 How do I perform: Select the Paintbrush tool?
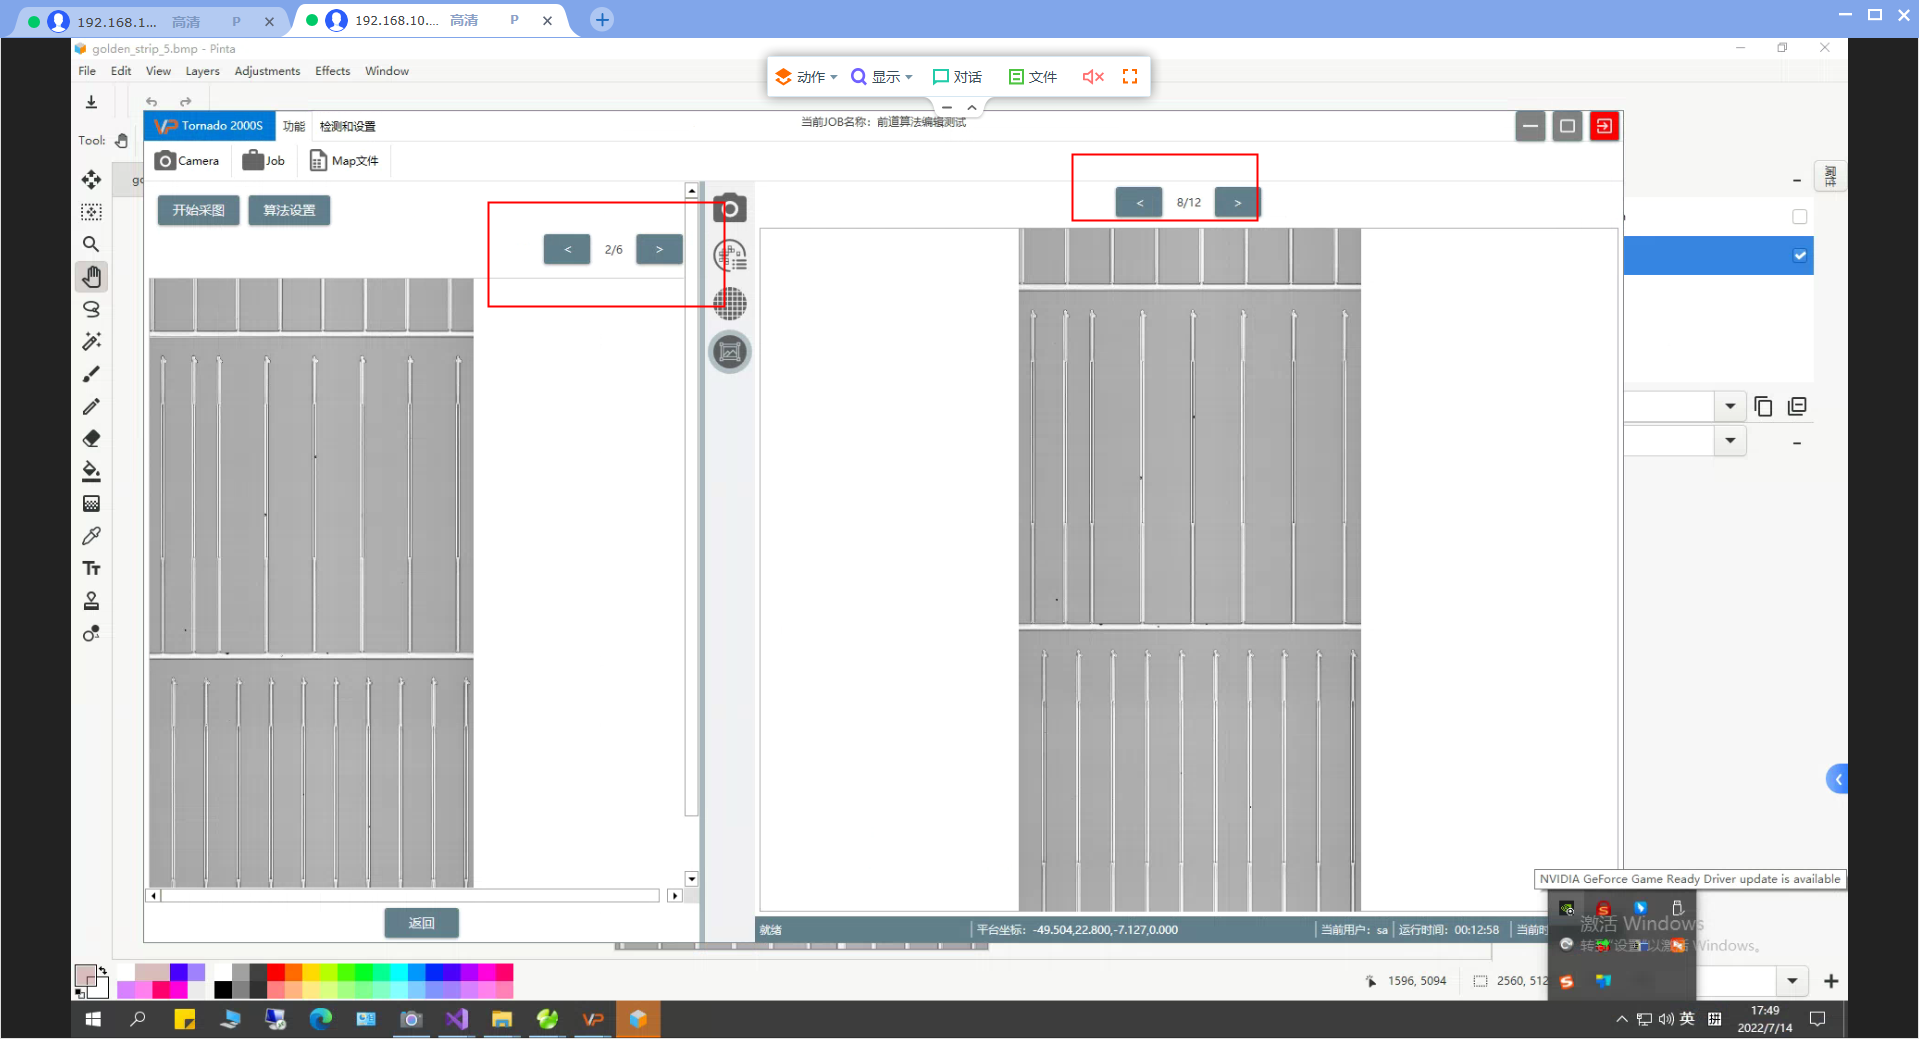pyautogui.click(x=91, y=374)
